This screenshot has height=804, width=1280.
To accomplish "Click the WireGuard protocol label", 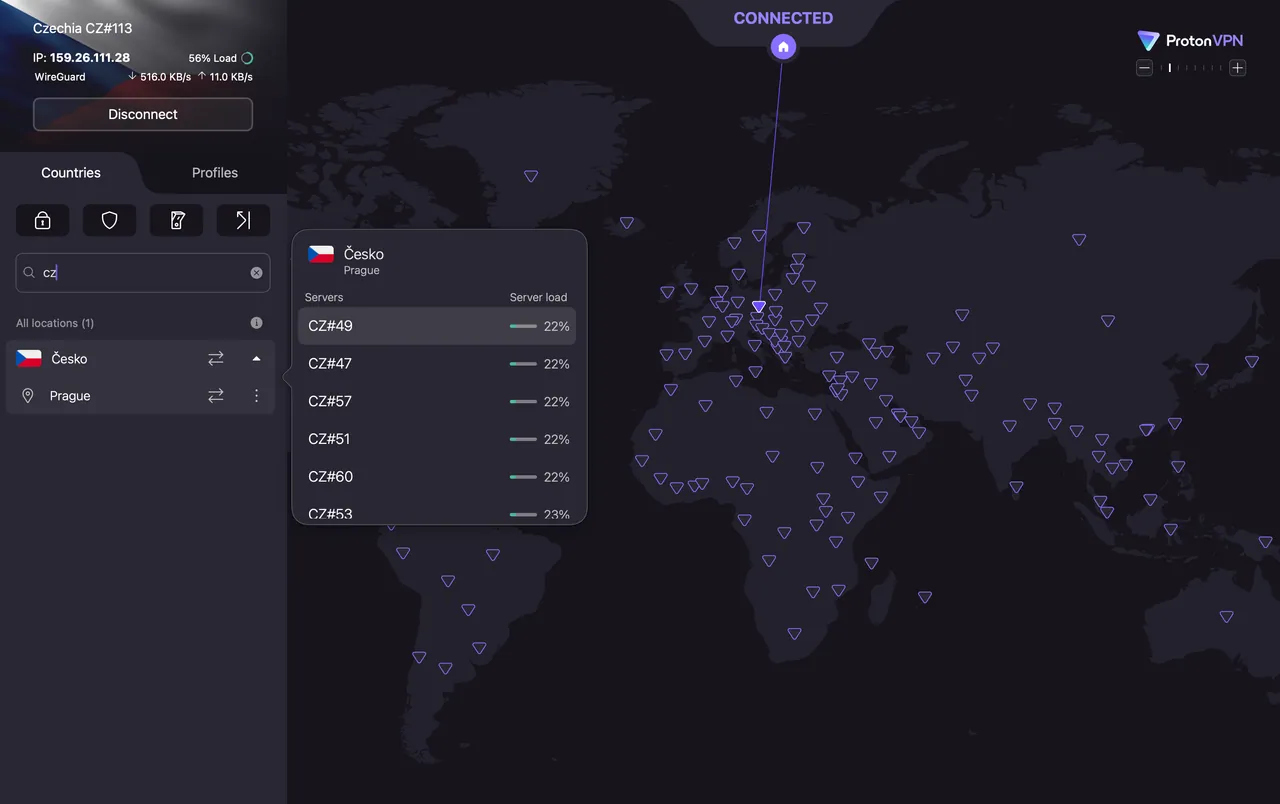I will coord(59,77).
